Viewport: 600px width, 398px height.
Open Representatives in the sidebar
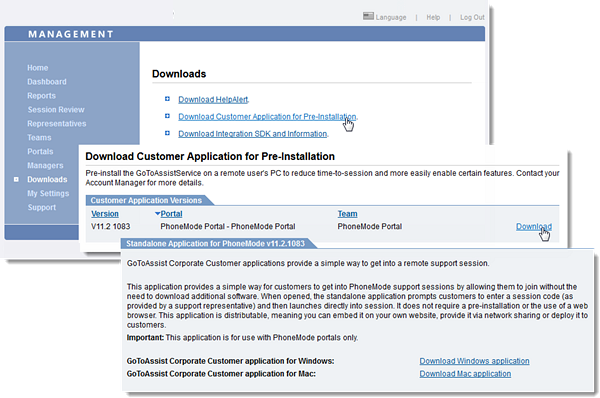coord(57,124)
